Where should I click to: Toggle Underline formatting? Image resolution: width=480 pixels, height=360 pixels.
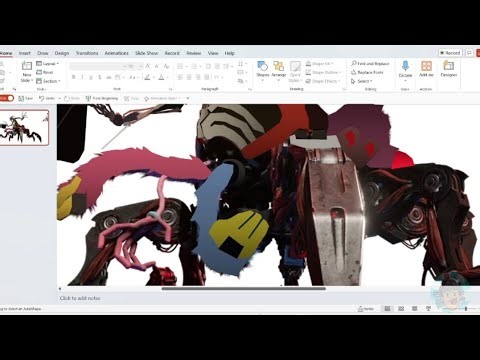pos(91,77)
